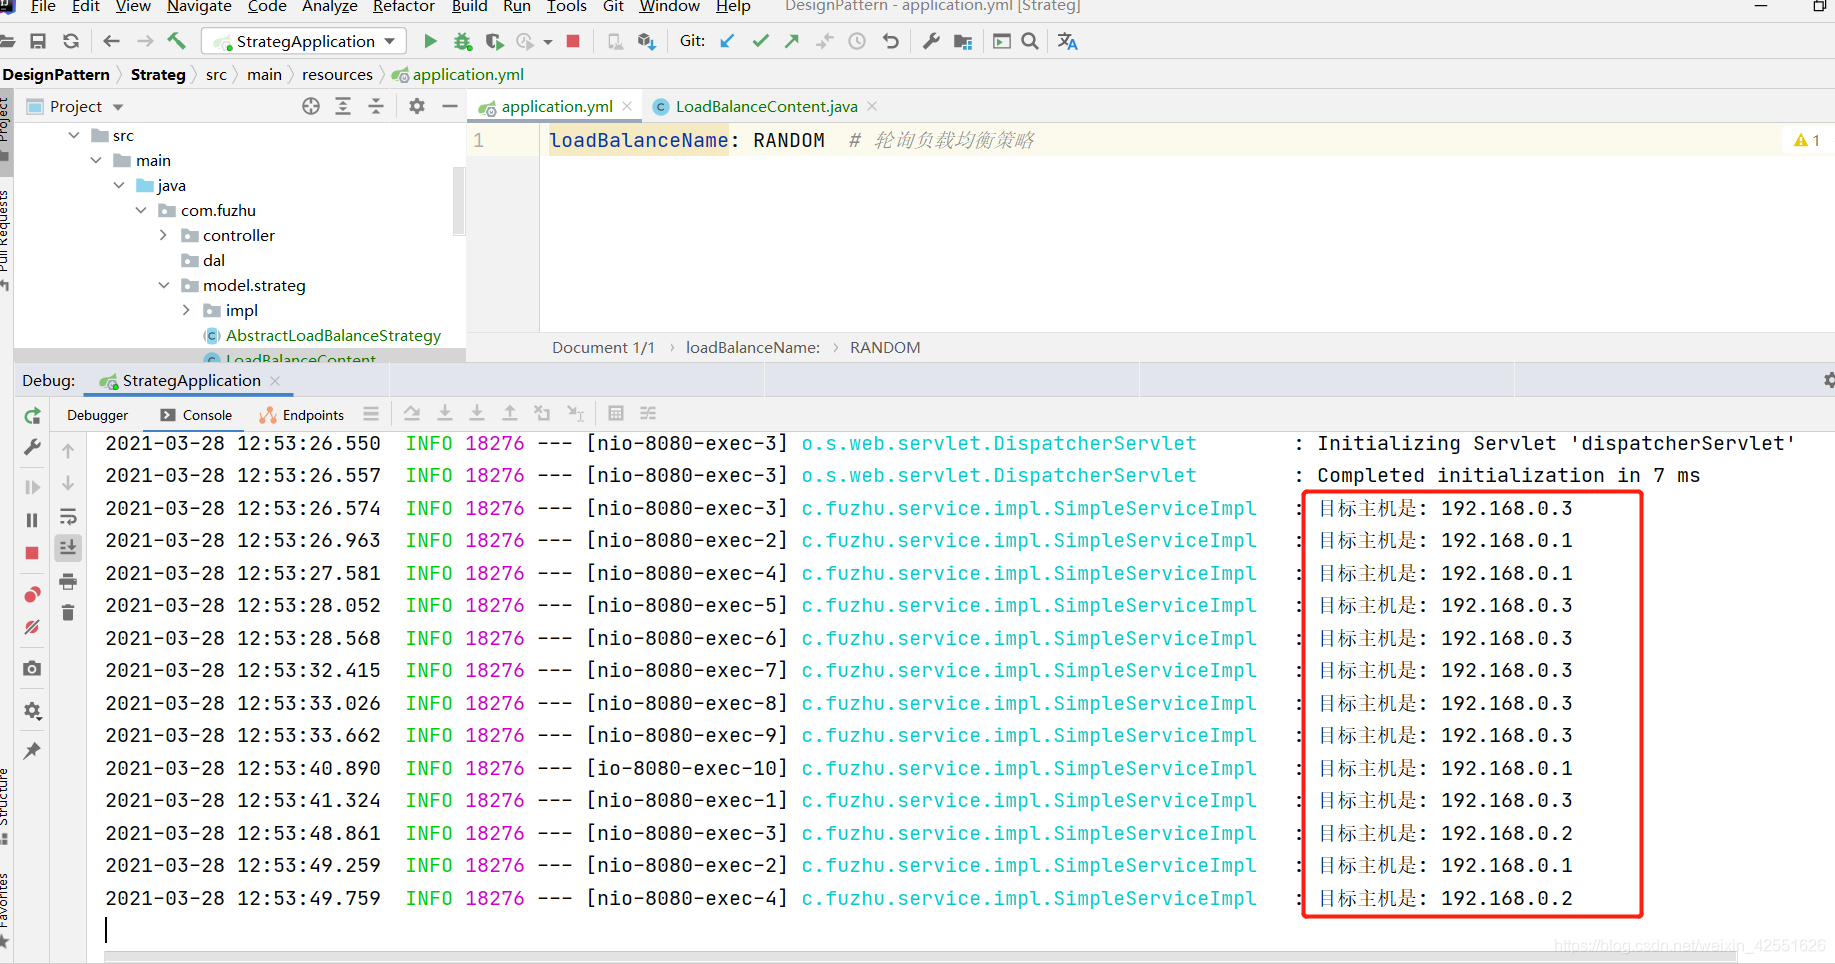Stop debug session red square in sidebar
The image size is (1835, 964).
pos(32,553)
